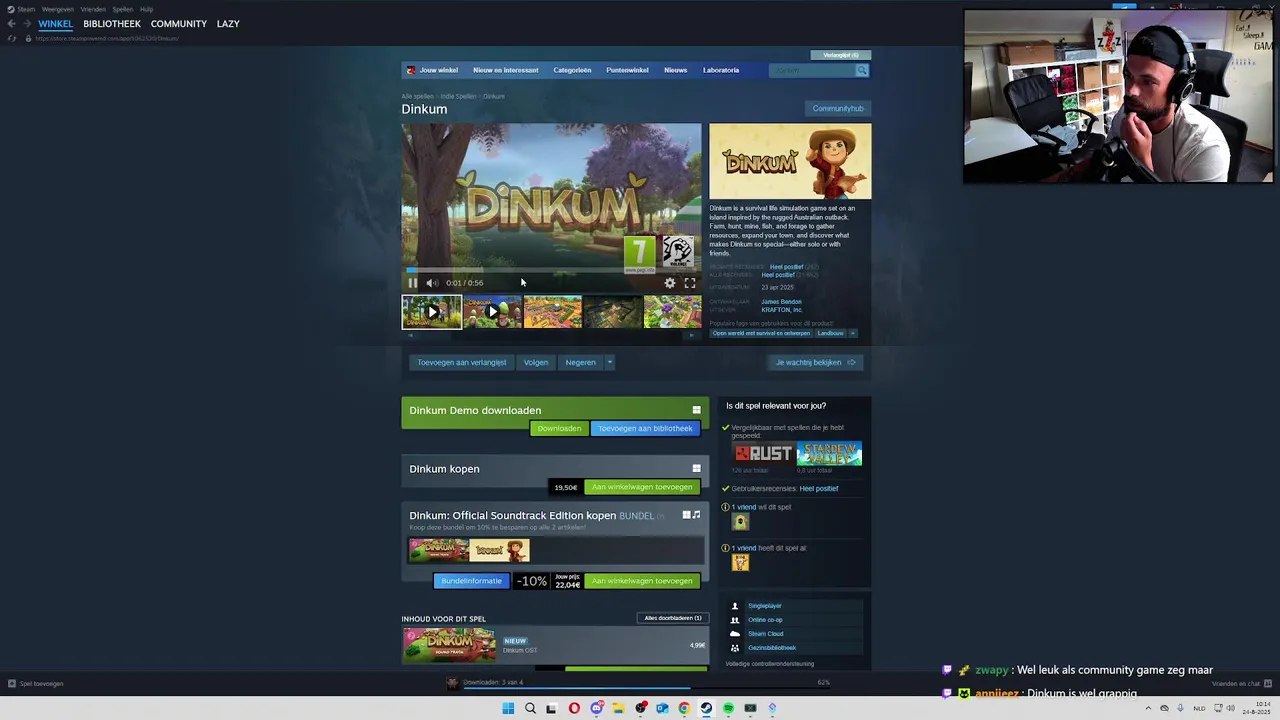Pause the Dinkum trailer video
The width and height of the screenshot is (1280, 720).
coord(412,283)
